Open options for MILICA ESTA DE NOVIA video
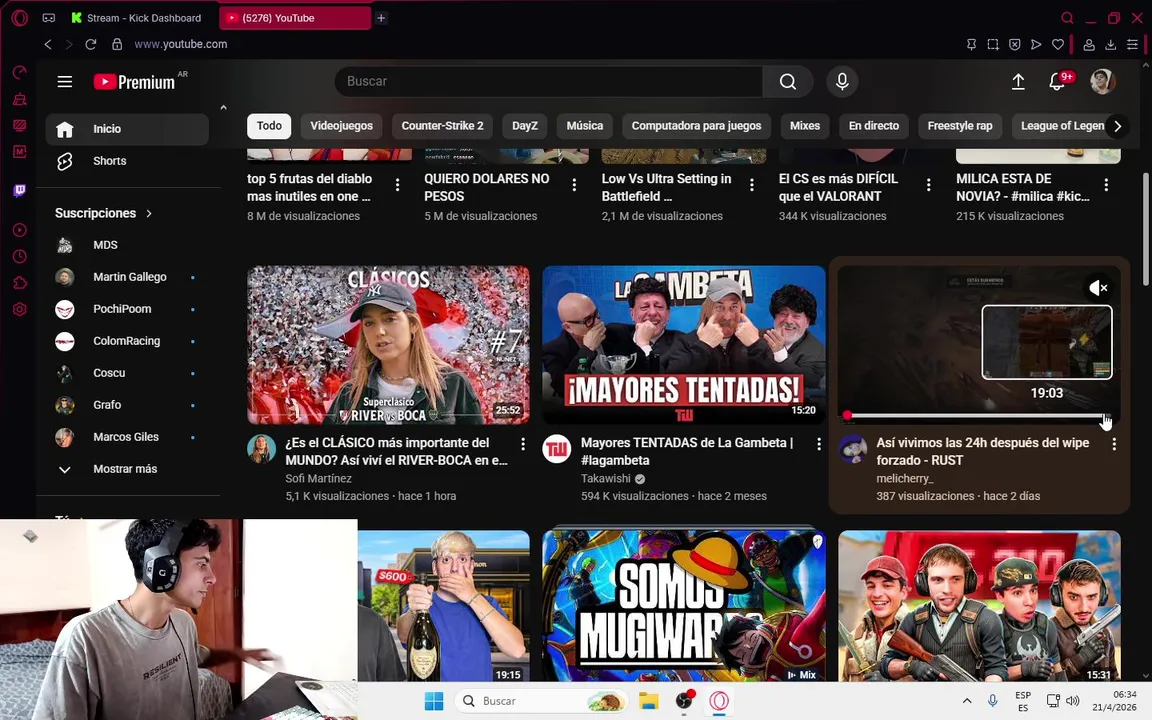 1106,185
